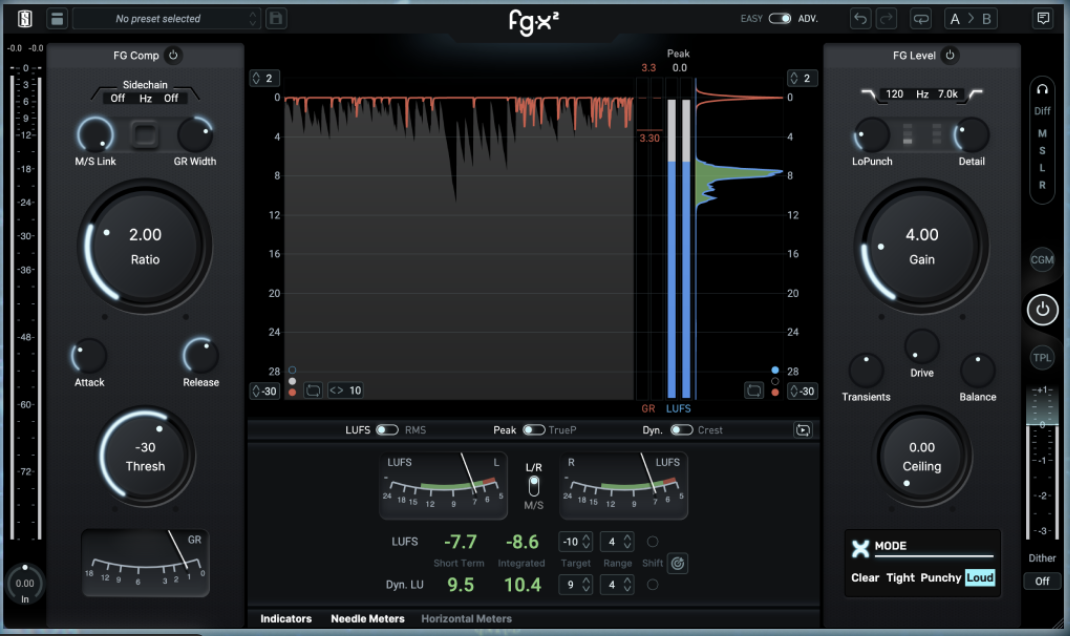This screenshot has height=636, width=1070.
Task: Click the CGM round button
Action: 1042,260
